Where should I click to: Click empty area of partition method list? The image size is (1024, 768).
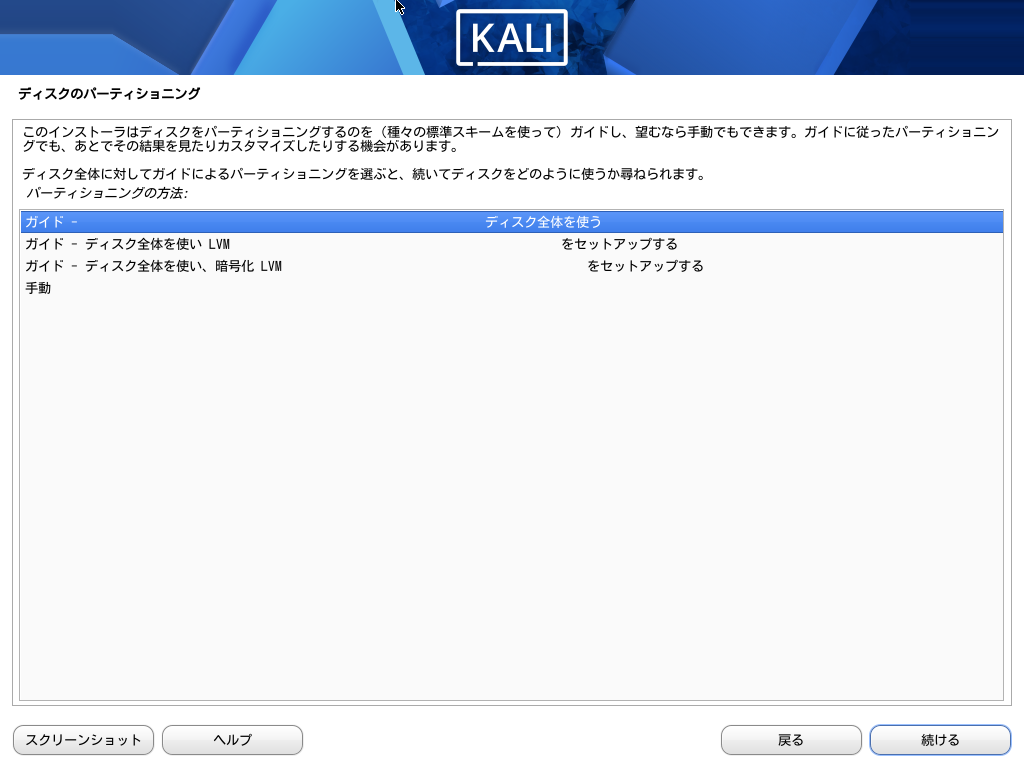(511, 496)
